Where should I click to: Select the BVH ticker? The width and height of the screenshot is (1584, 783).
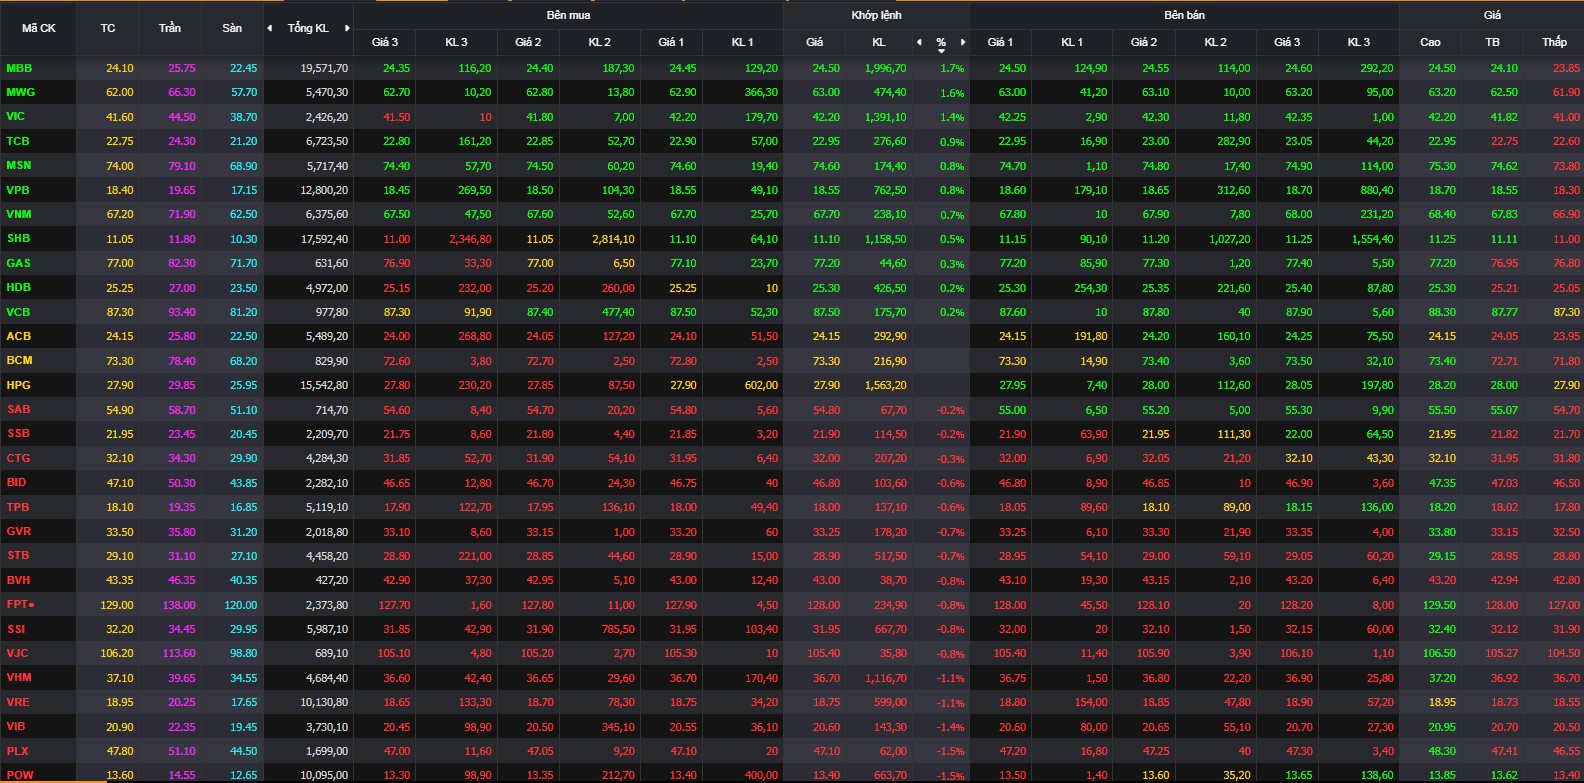[18, 580]
